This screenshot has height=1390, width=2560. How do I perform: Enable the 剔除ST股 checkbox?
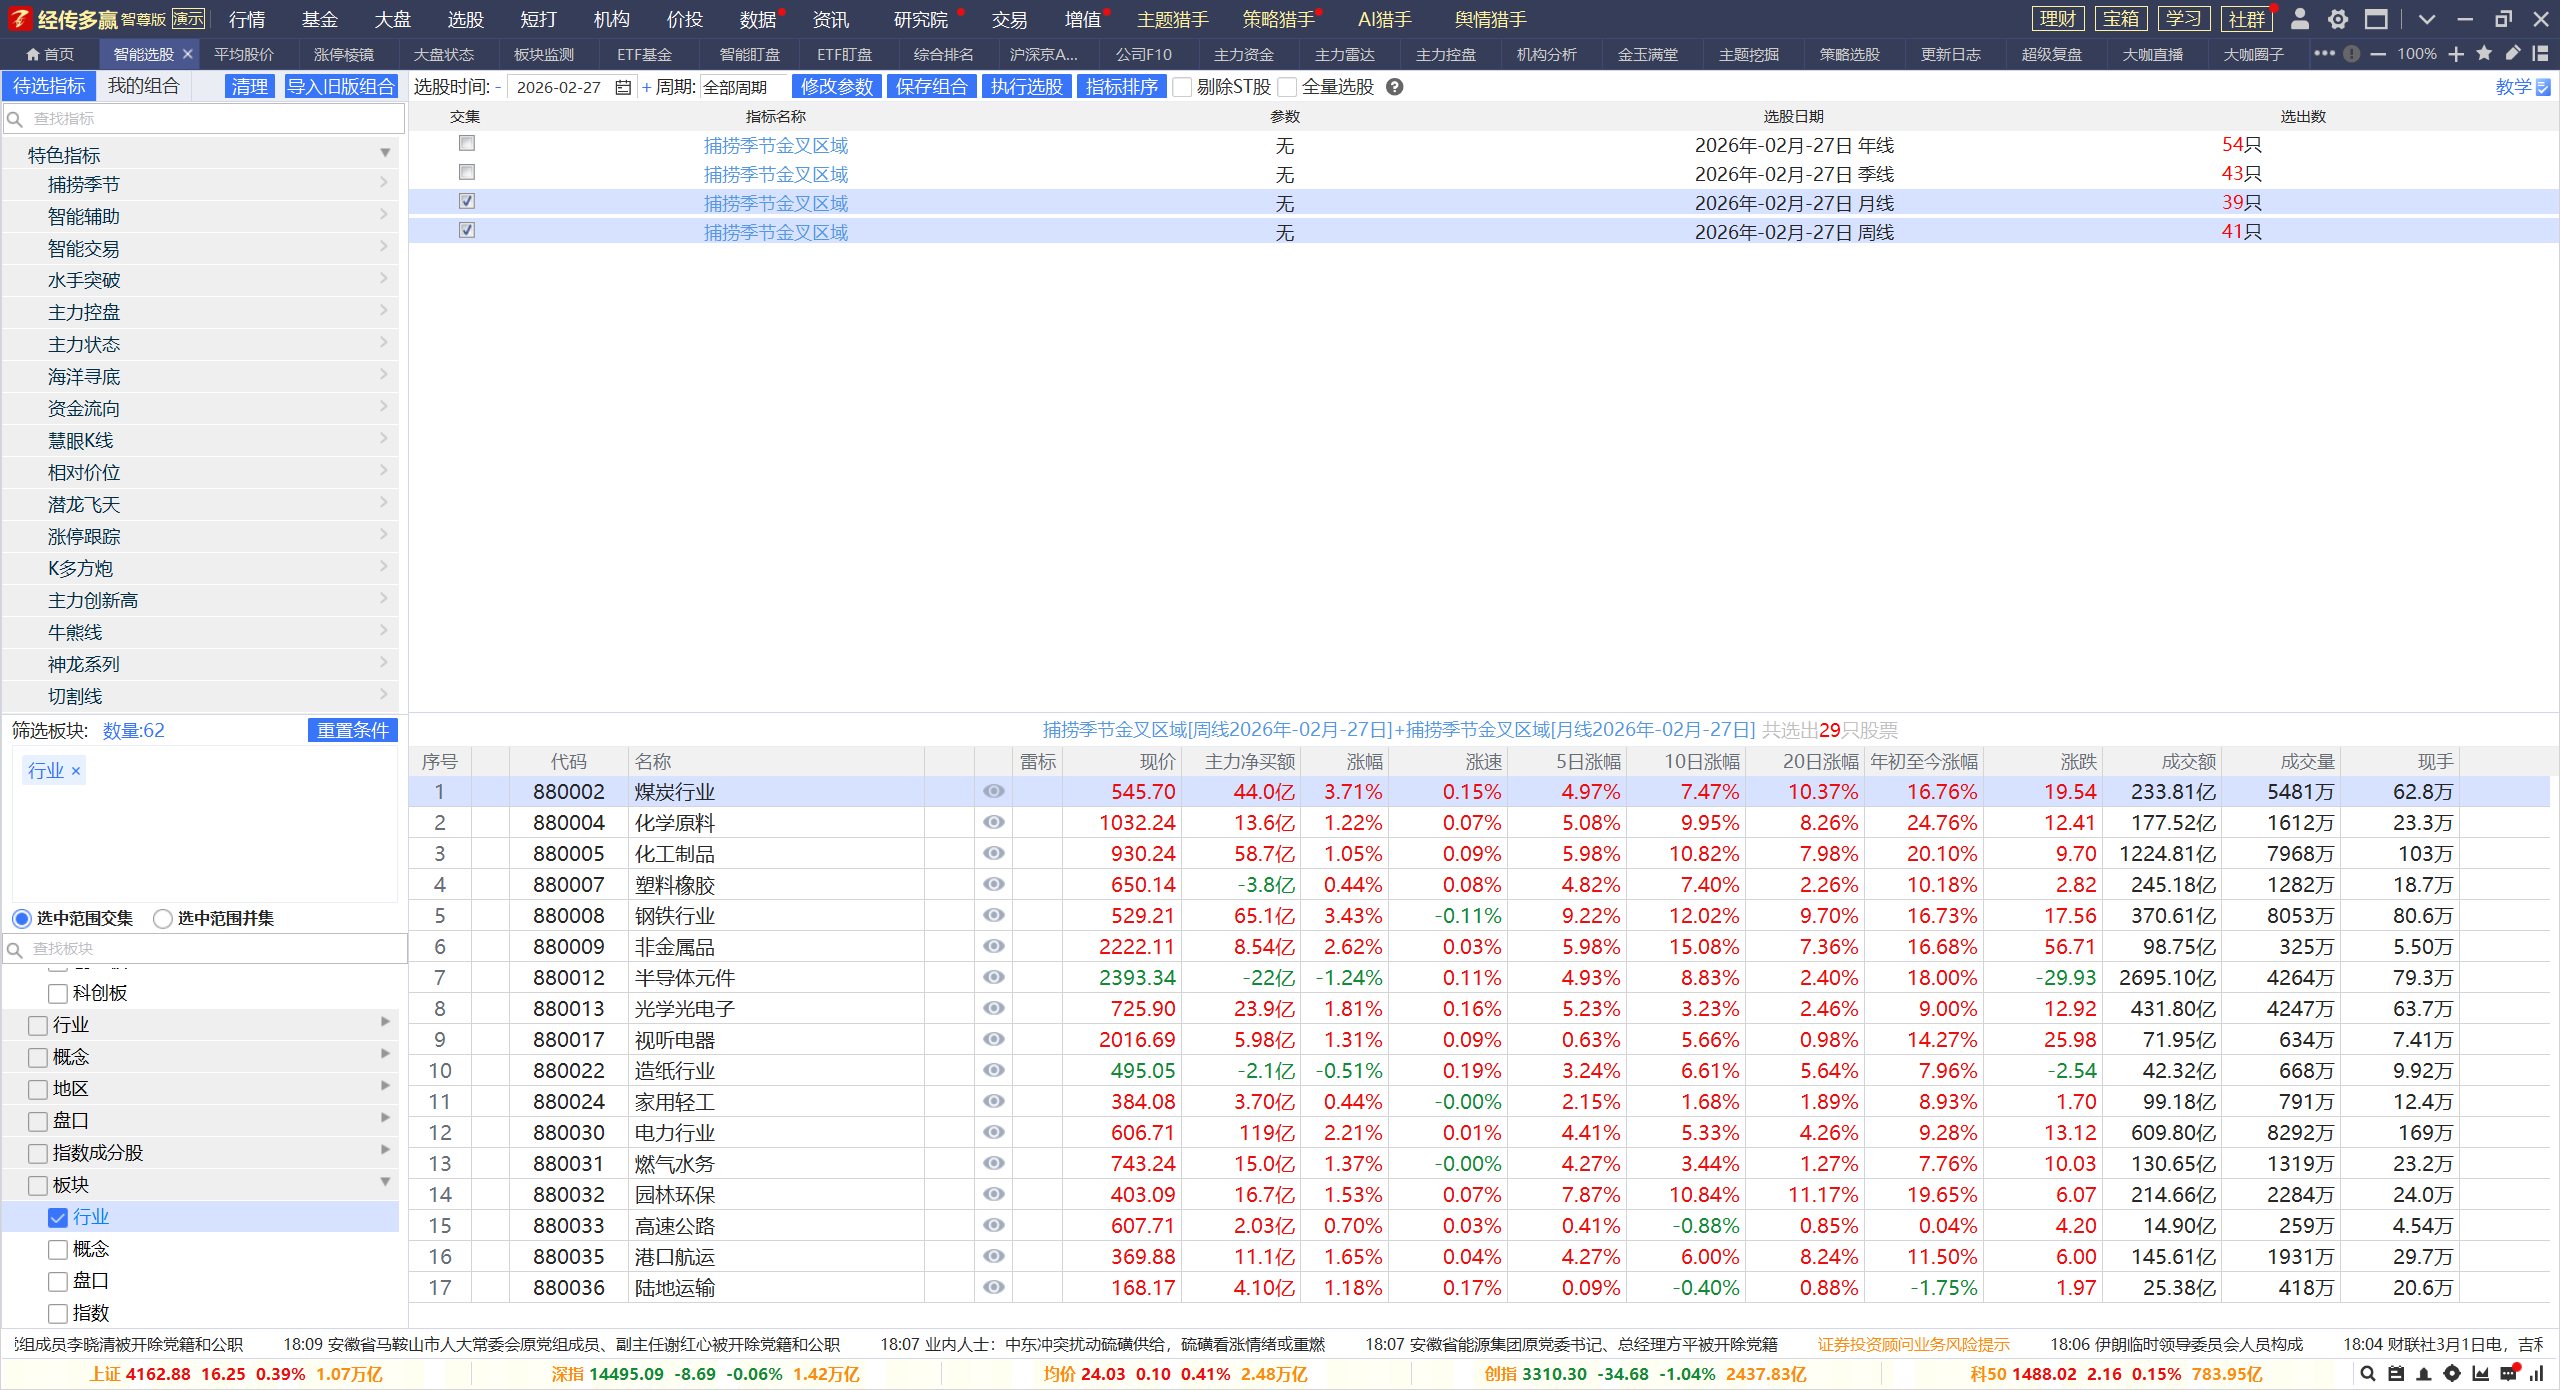(x=1183, y=87)
